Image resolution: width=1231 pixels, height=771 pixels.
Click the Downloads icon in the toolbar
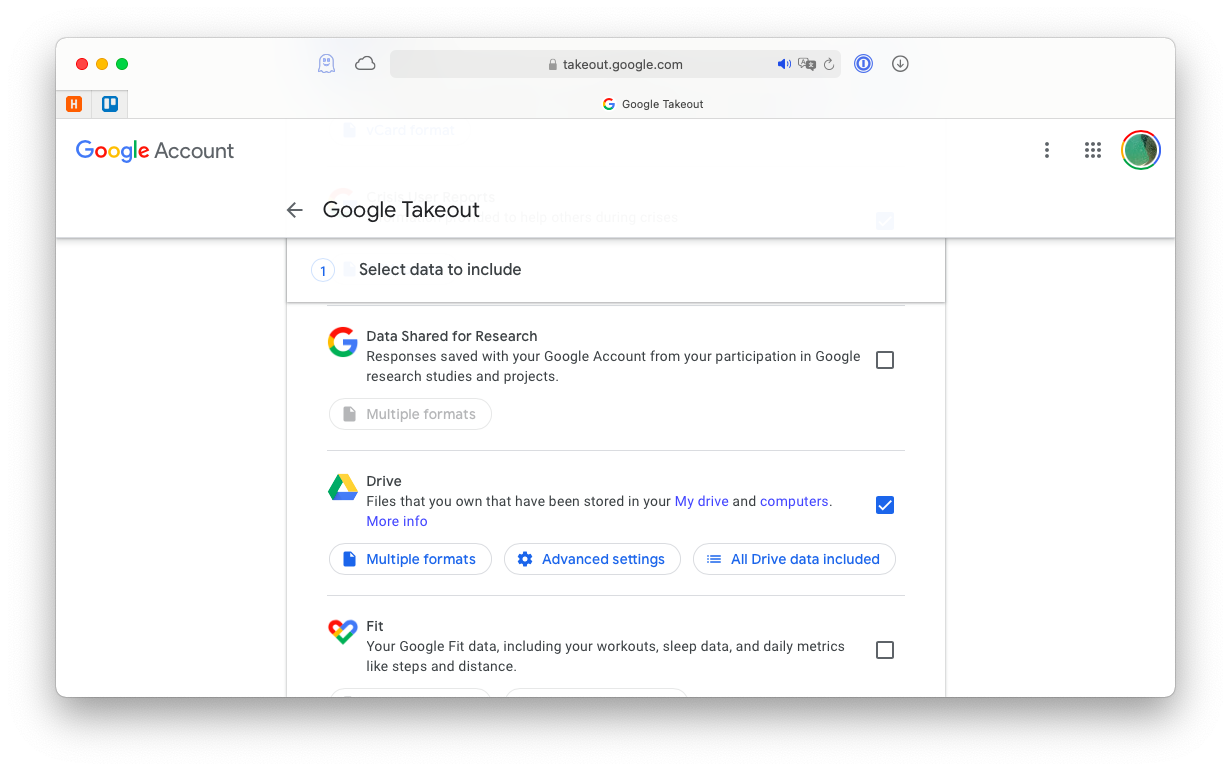900,63
